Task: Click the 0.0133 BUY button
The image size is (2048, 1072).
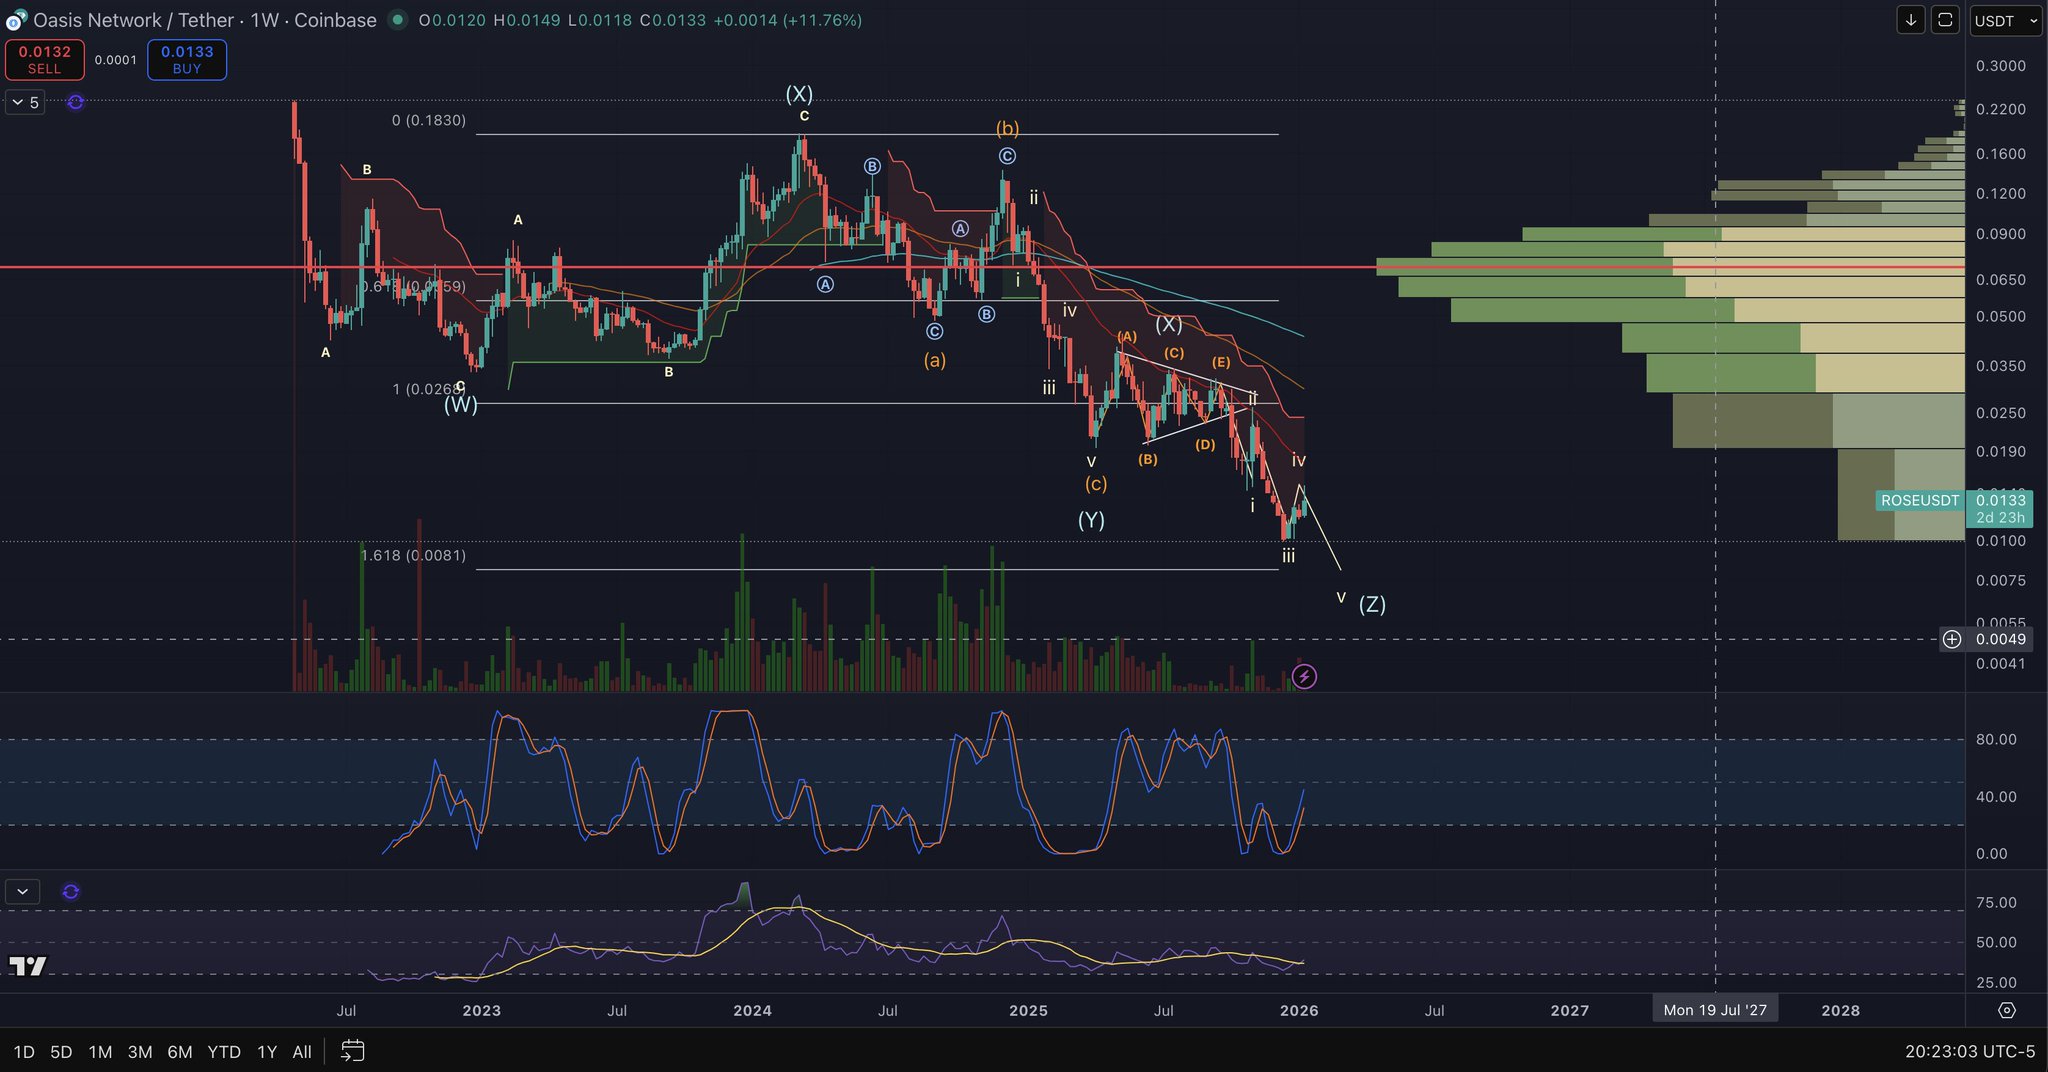Action: point(187,60)
